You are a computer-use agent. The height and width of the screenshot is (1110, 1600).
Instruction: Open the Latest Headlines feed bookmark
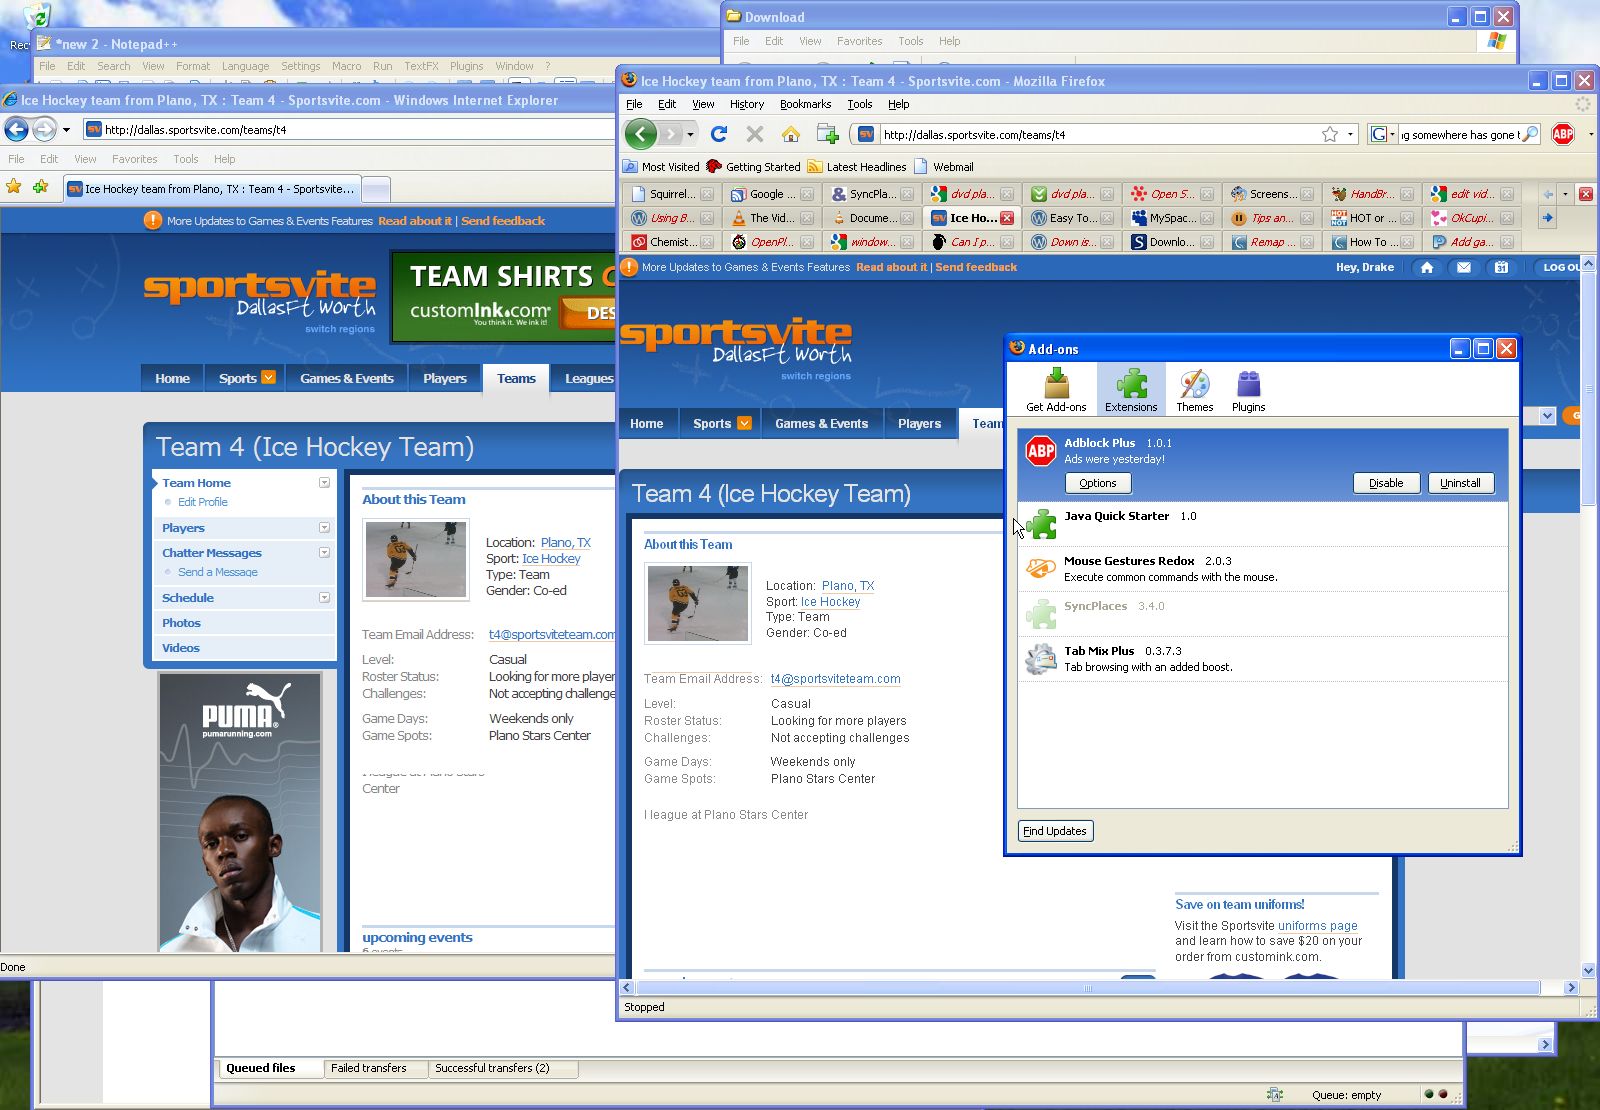click(857, 167)
